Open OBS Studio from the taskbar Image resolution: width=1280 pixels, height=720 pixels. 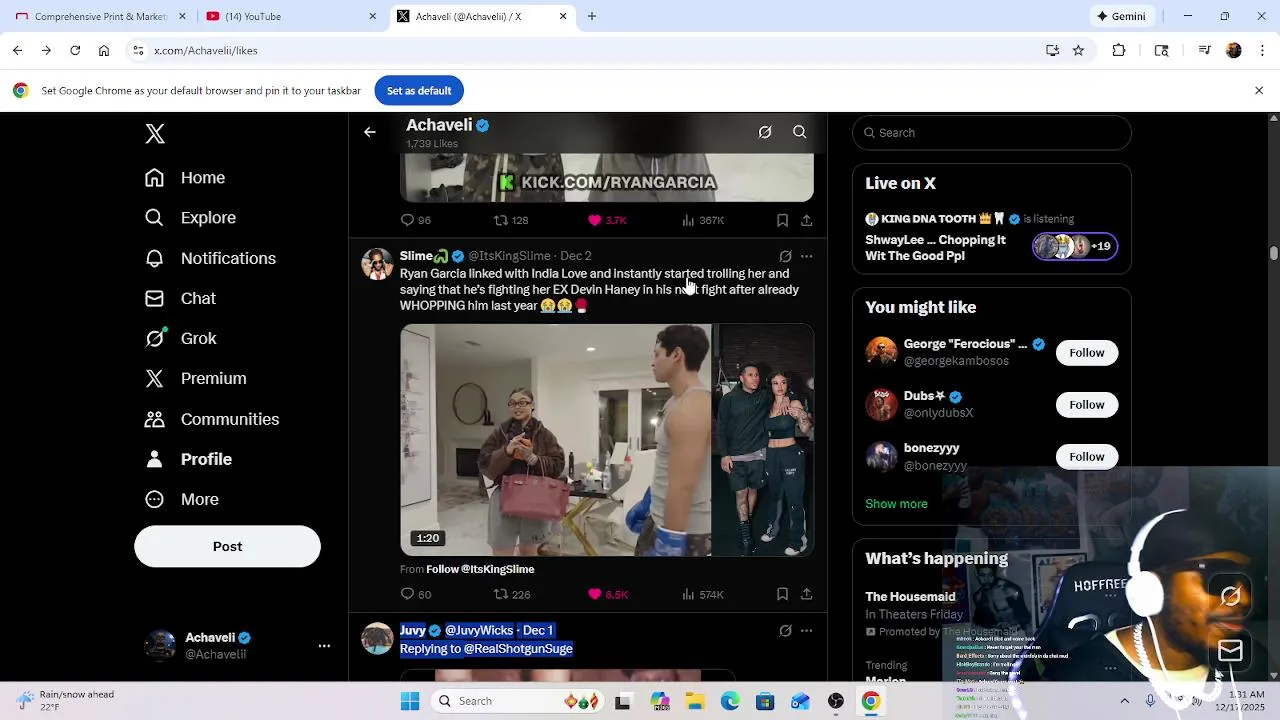coord(836,701)
